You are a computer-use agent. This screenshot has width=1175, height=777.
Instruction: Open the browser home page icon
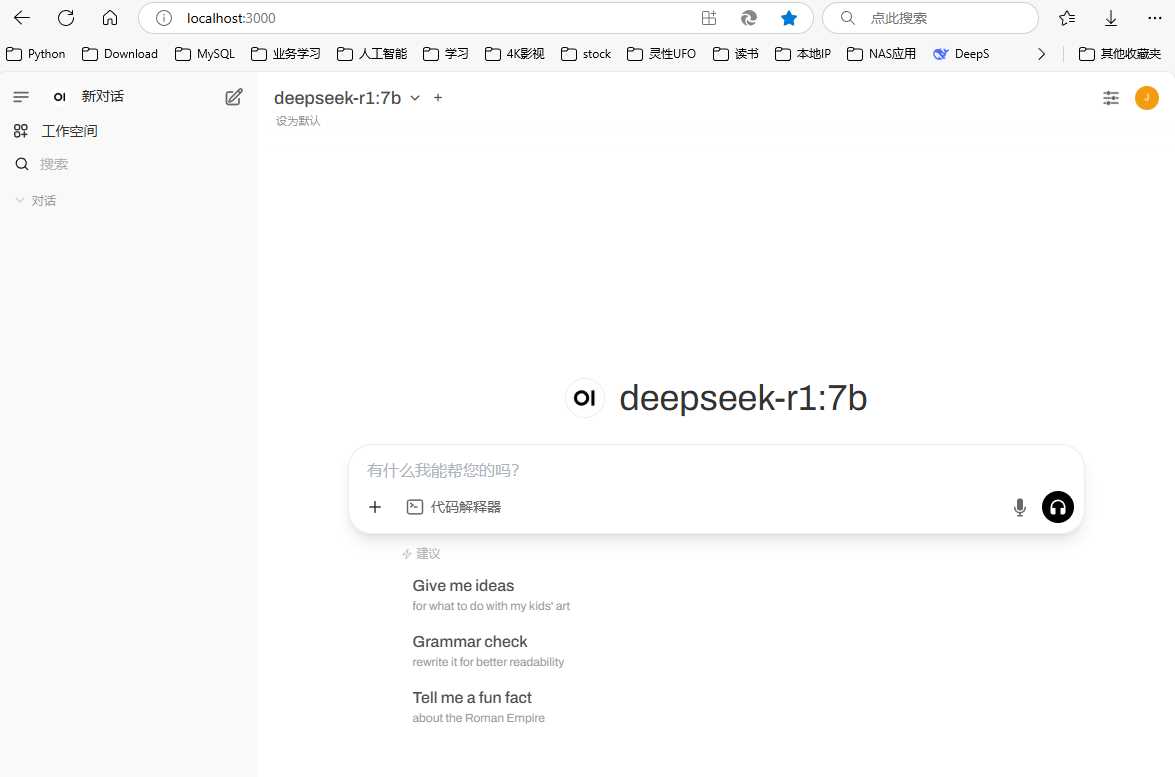[110, 18]
